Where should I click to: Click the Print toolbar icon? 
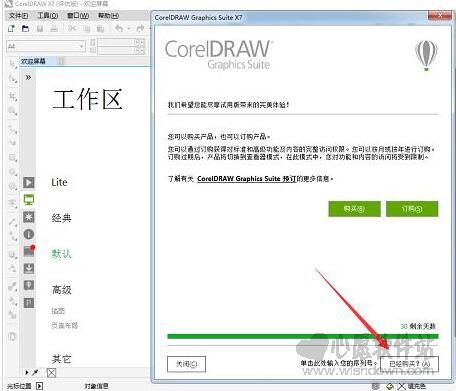pyautogui.click(x=54, y=29)
